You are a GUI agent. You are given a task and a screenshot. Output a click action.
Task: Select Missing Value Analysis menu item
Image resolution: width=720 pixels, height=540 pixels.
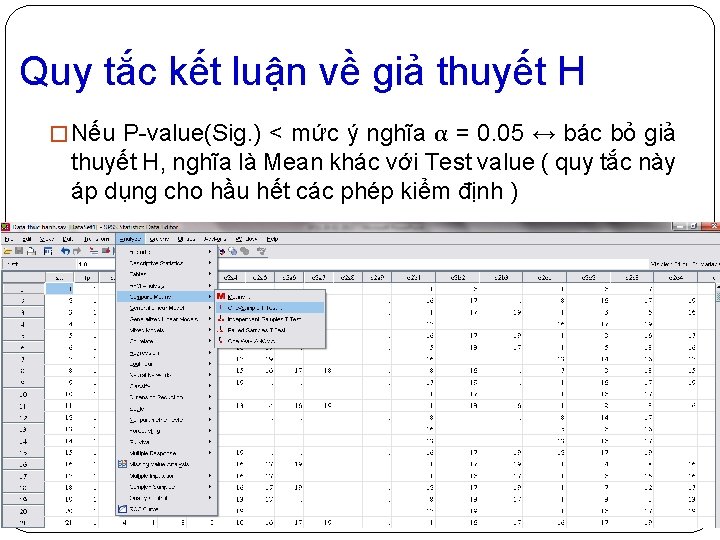click(166, 464)
